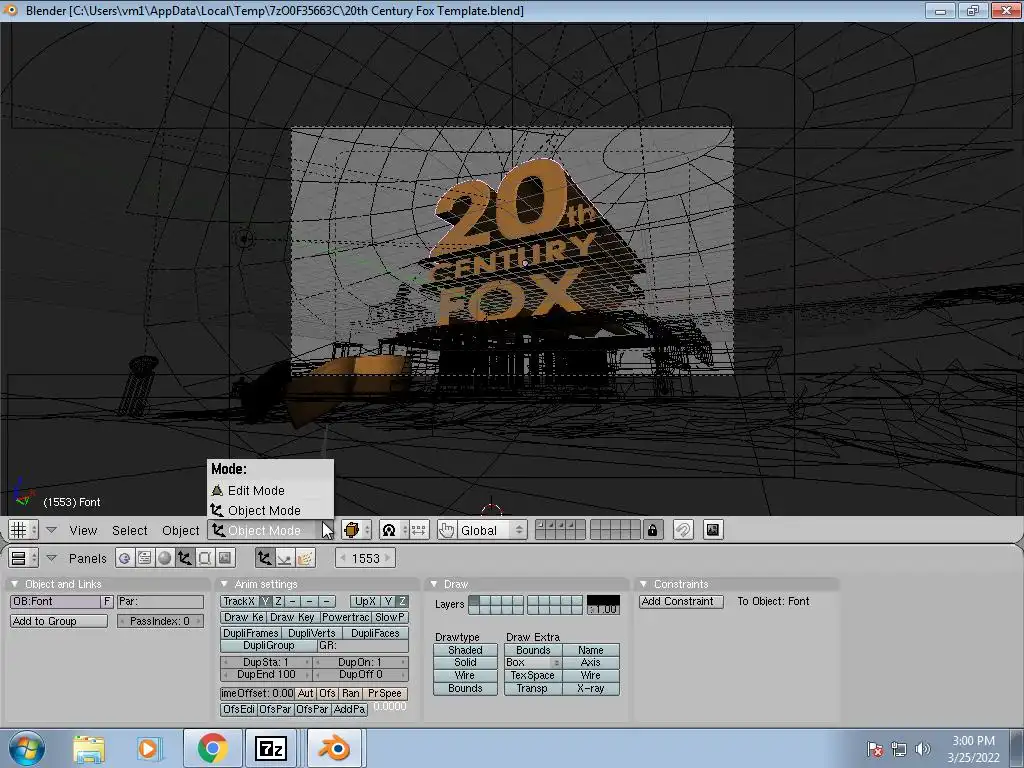This screenshot has width=1024, height=768.
Task: Open the Buttons window type selector
Action: (x=24, y=558)
